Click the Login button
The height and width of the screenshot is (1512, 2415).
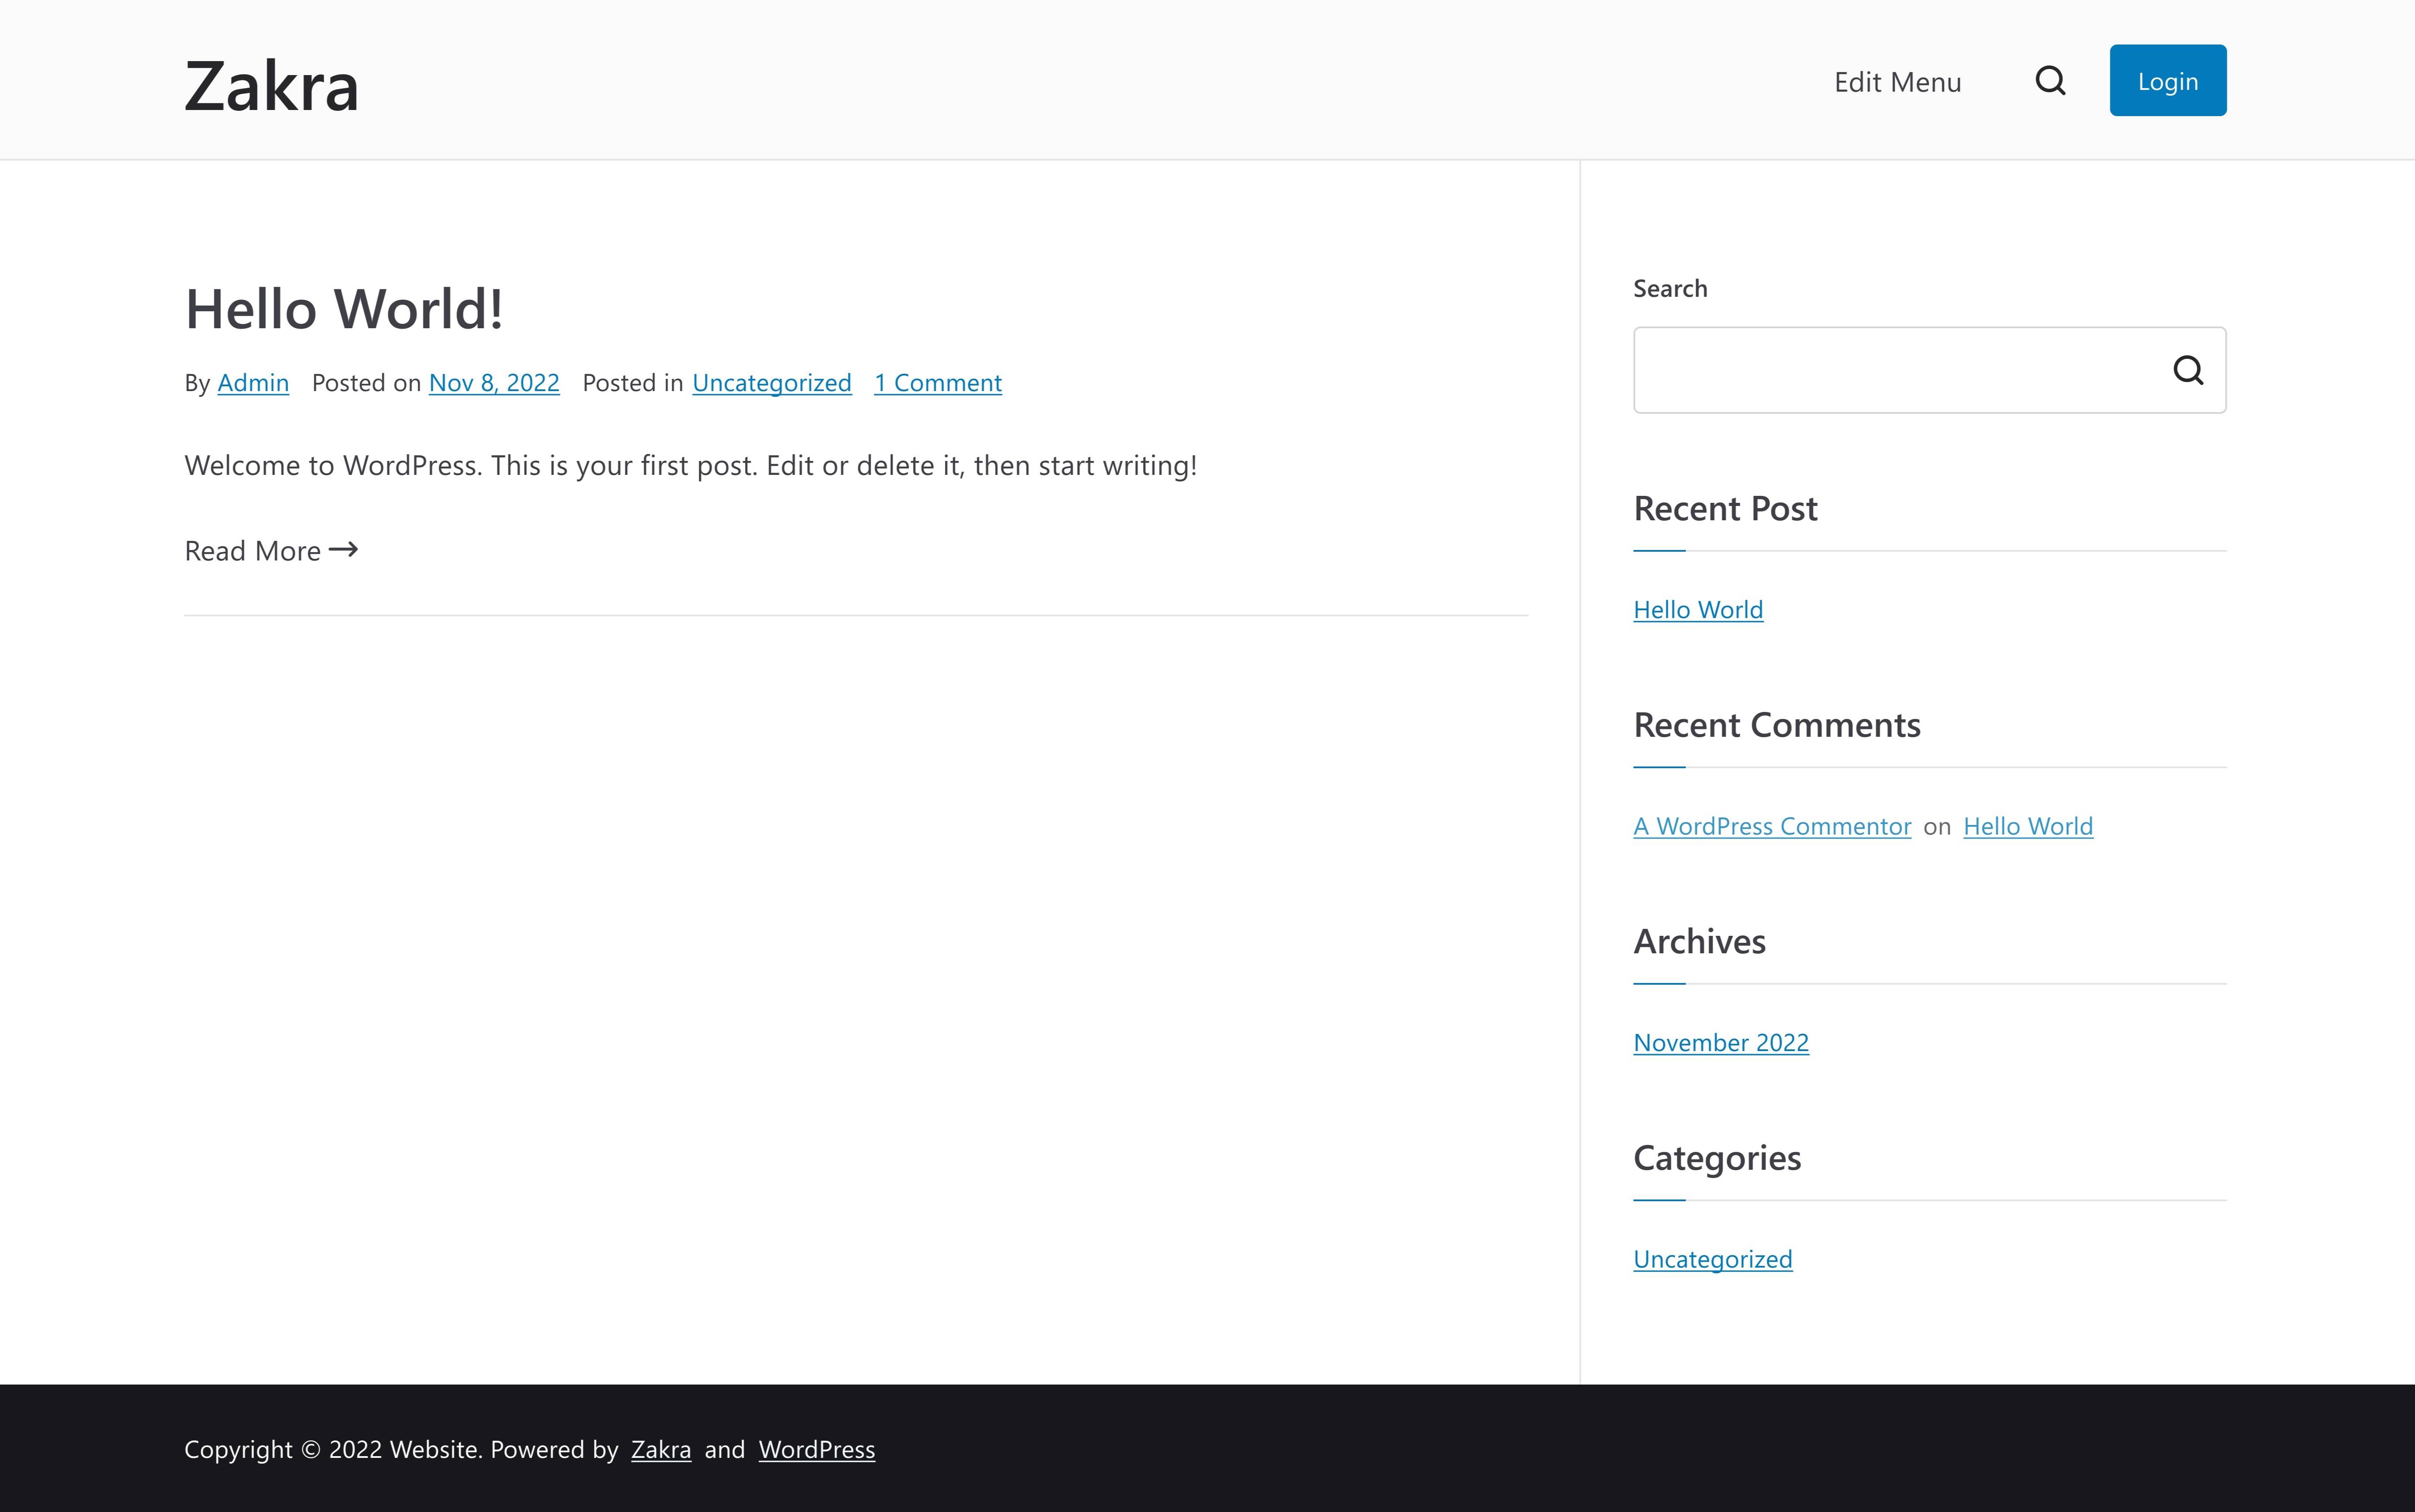pos(2168,80)
